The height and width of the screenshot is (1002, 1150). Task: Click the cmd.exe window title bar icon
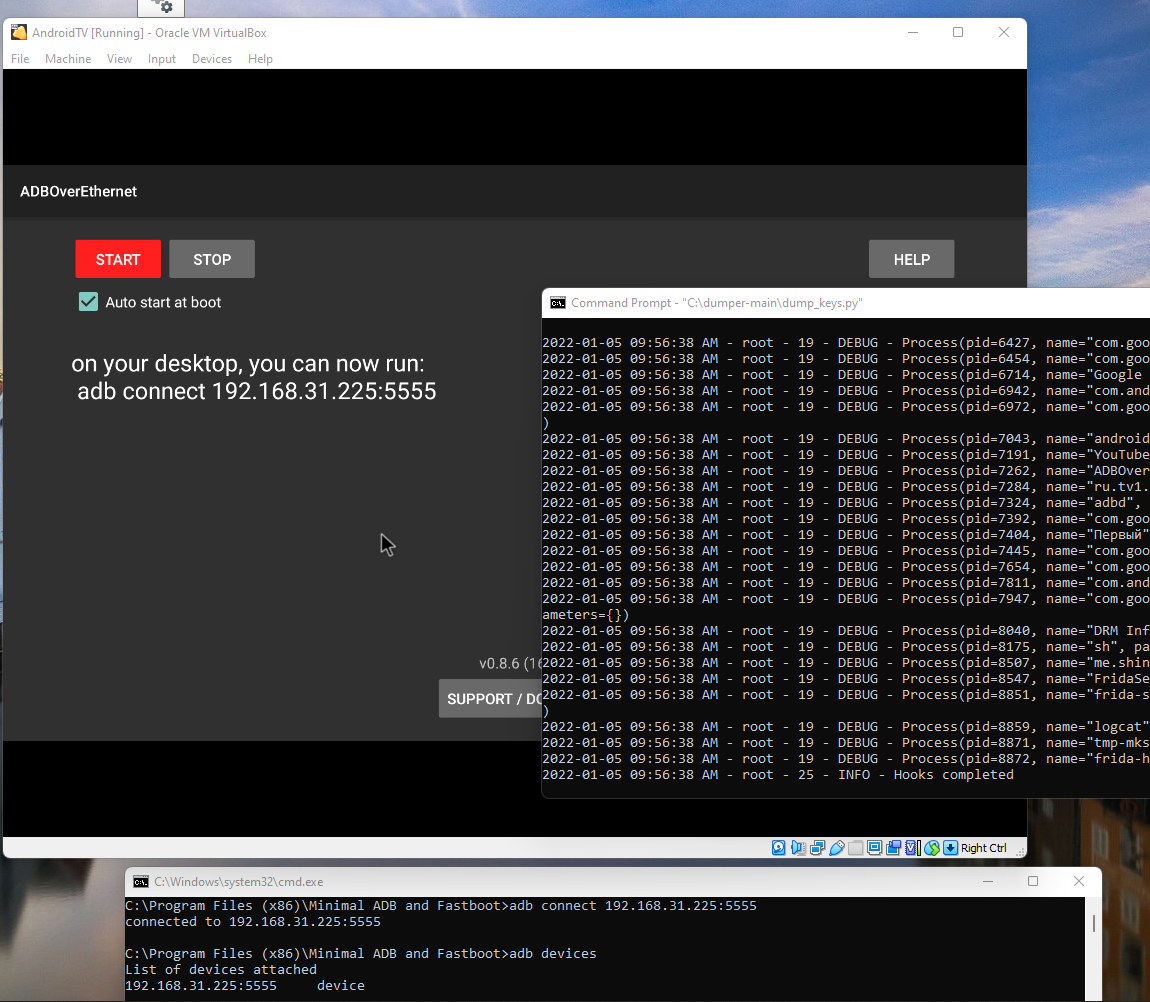click(x=141, y=882)
